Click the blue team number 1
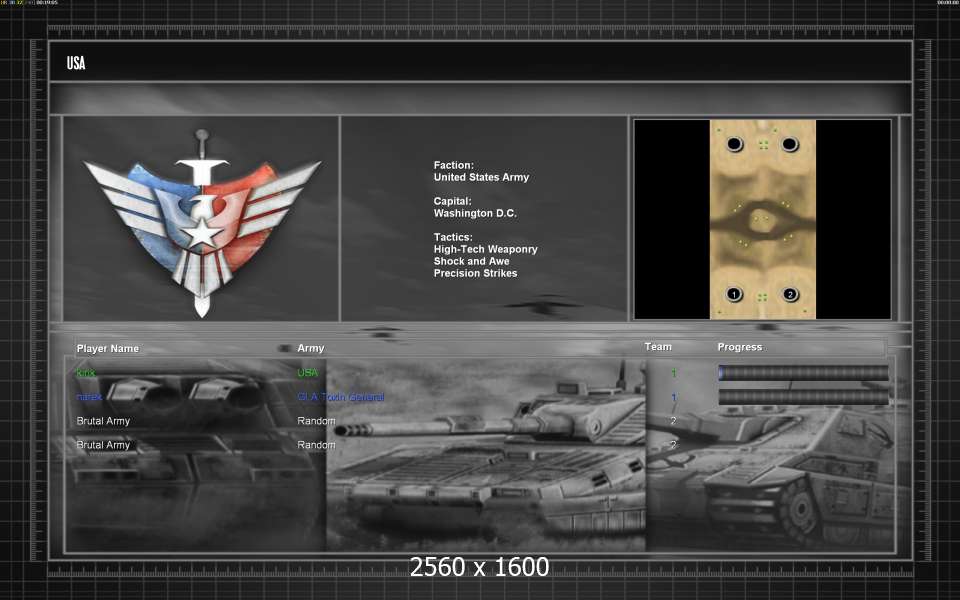 (673, 397)
